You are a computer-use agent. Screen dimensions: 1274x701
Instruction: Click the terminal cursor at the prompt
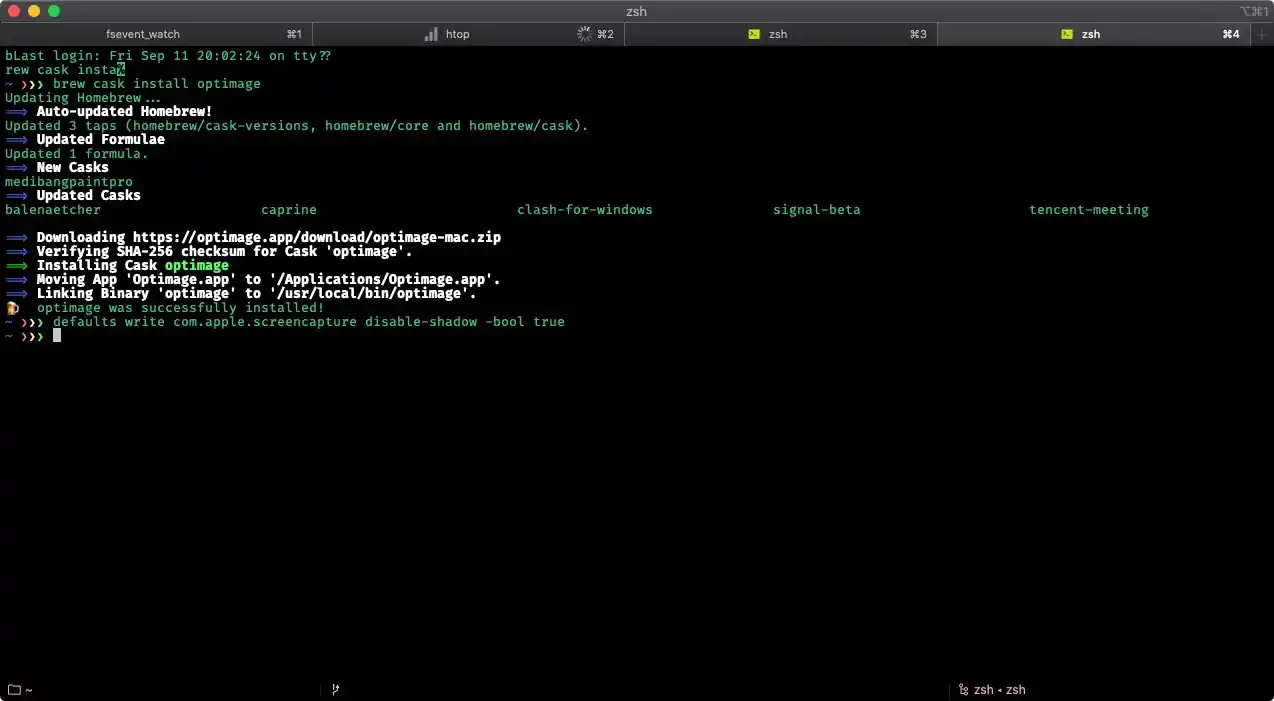click(x=57, y=336)
